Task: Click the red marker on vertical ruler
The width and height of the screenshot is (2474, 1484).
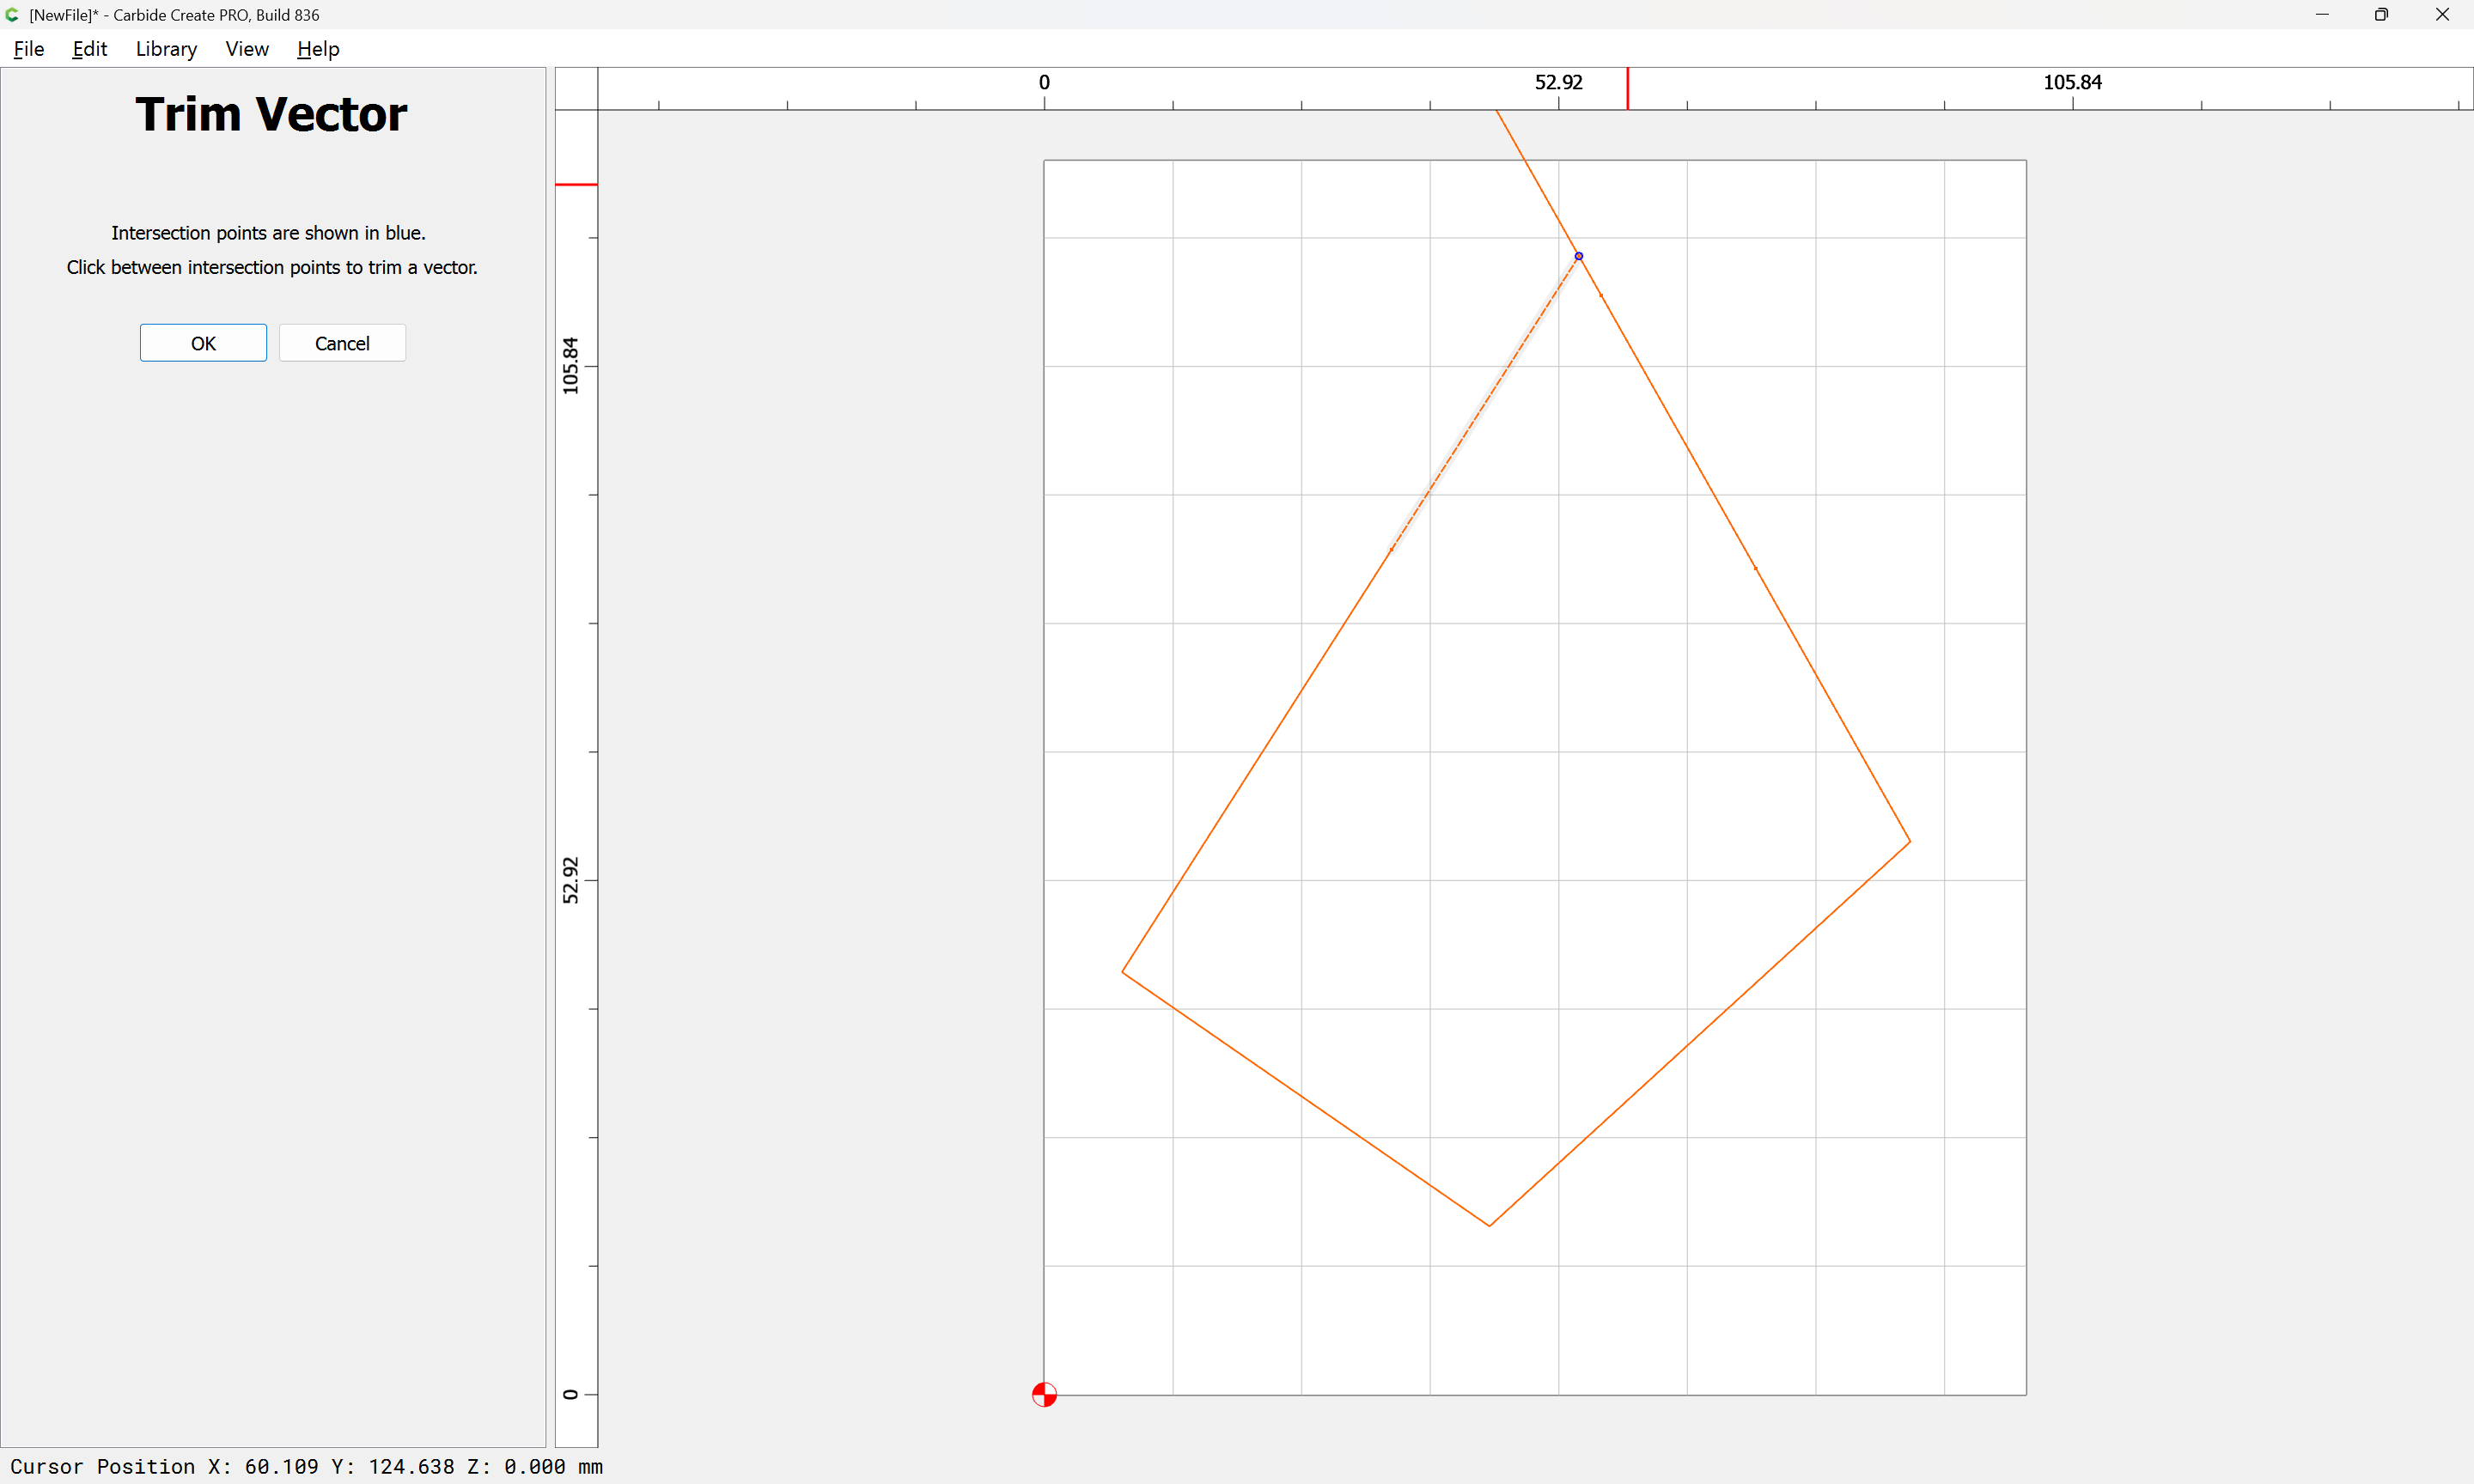Action: pyautogui.click(x=576, y=185)
